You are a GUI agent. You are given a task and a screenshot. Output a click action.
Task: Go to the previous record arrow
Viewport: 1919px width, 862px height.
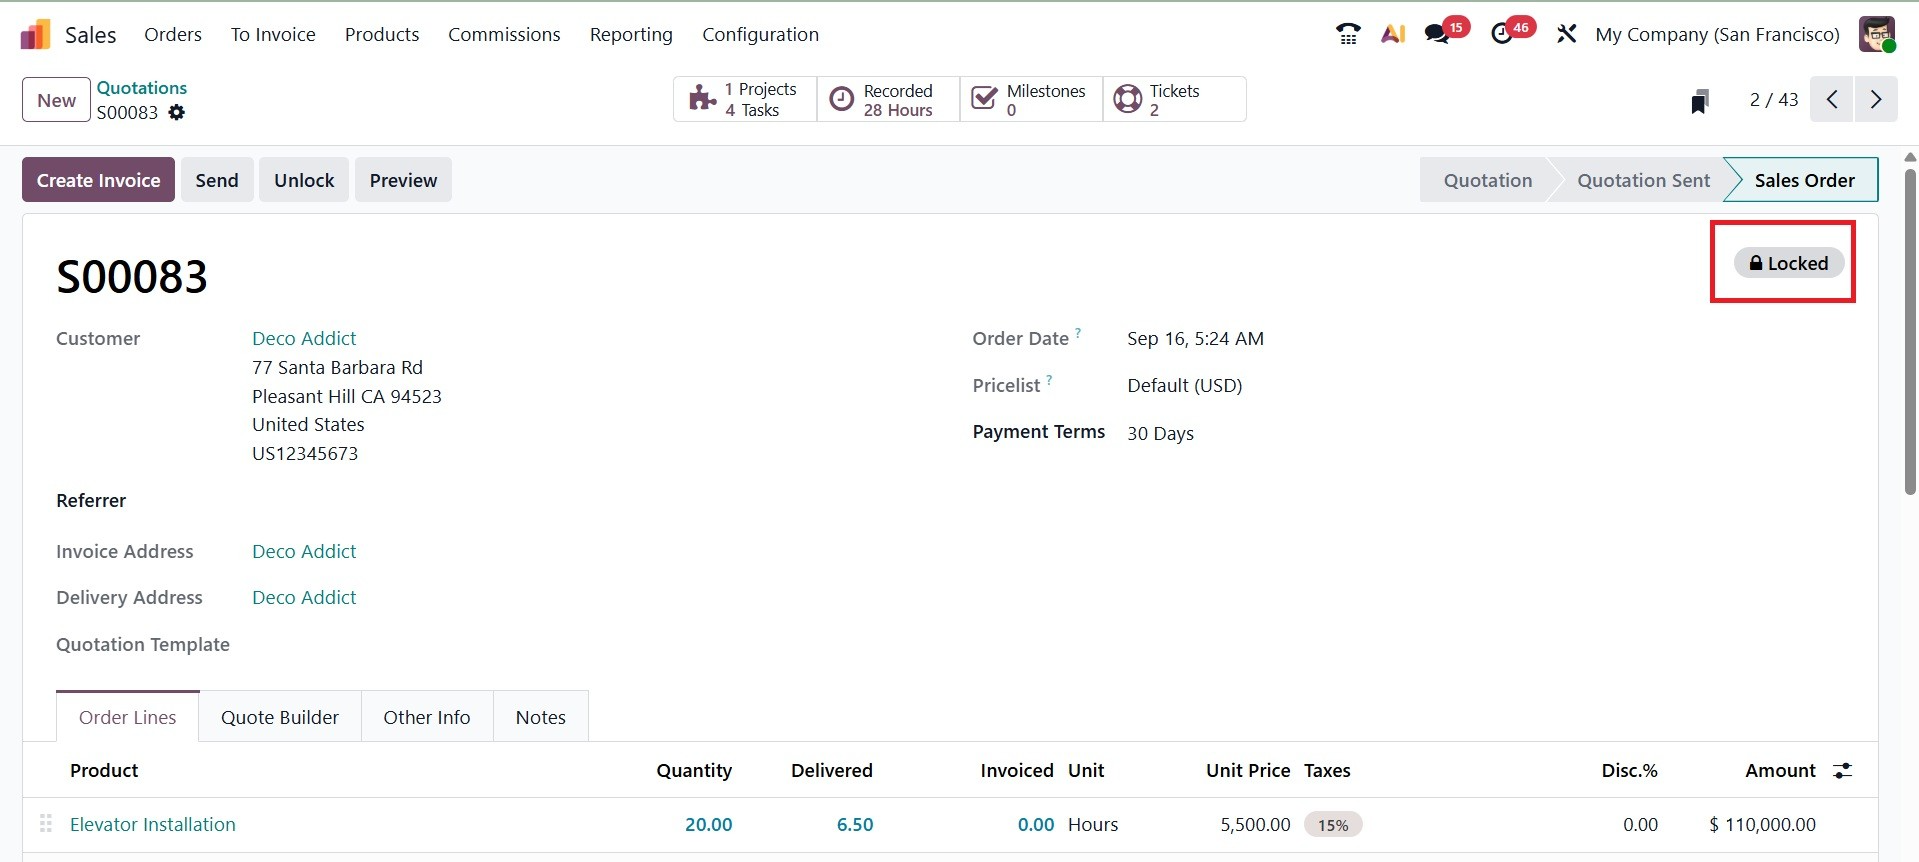click(1832, 100)
